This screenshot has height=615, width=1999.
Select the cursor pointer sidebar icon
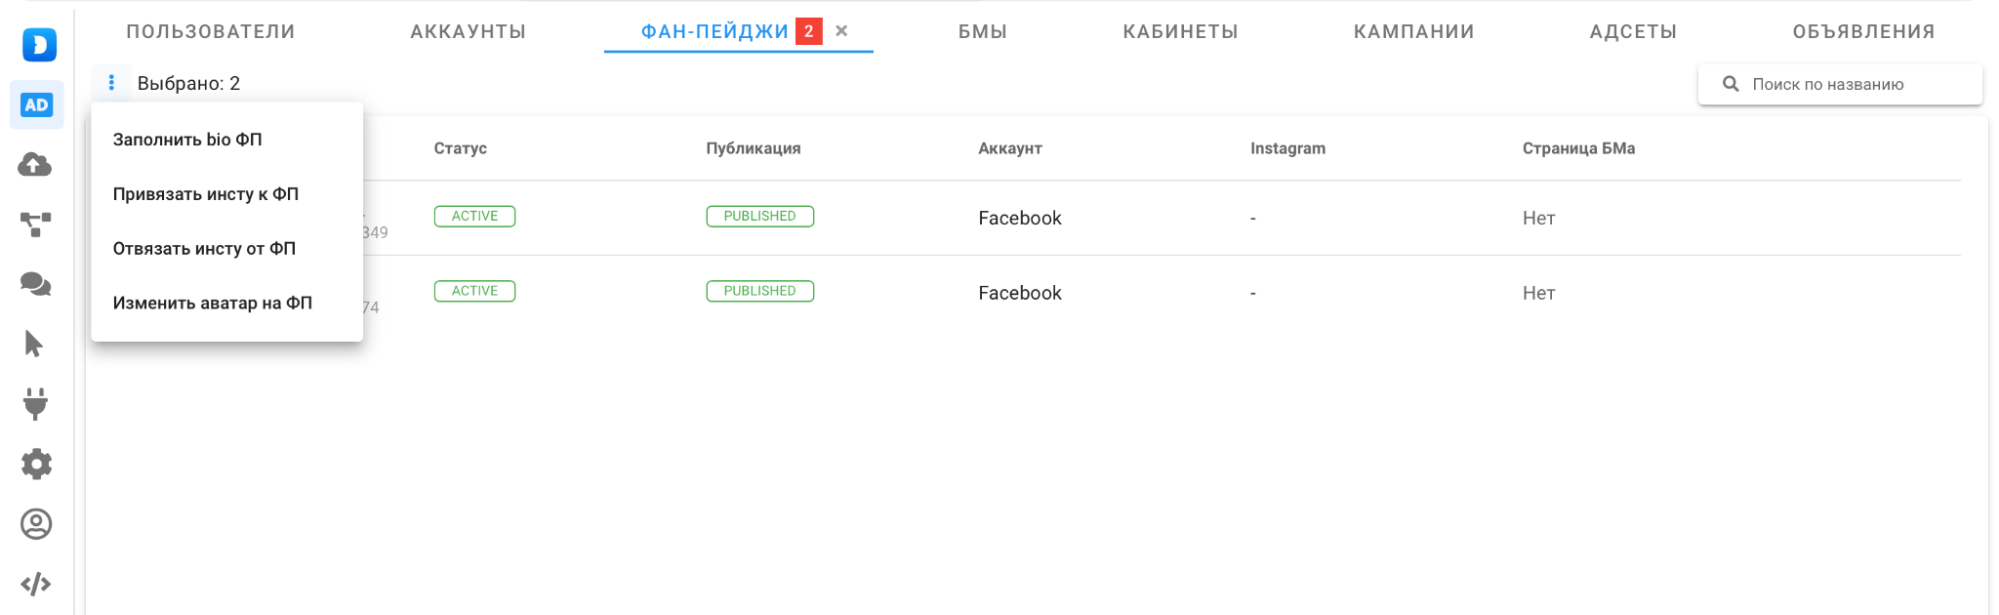coord(34,344)
